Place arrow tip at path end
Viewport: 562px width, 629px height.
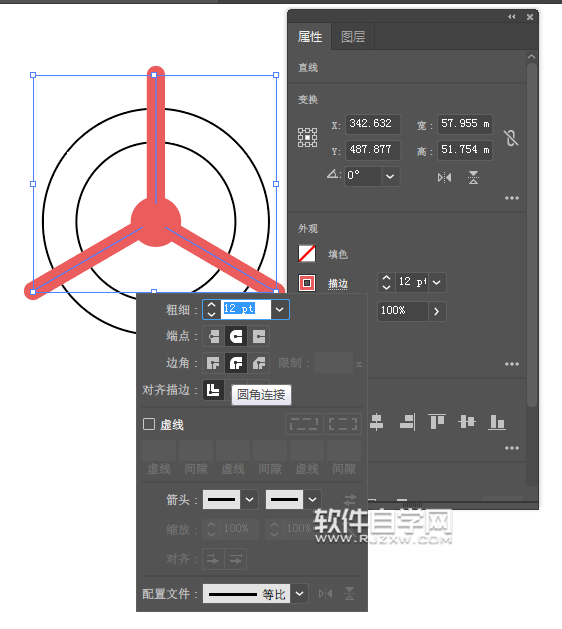[236, 559]
